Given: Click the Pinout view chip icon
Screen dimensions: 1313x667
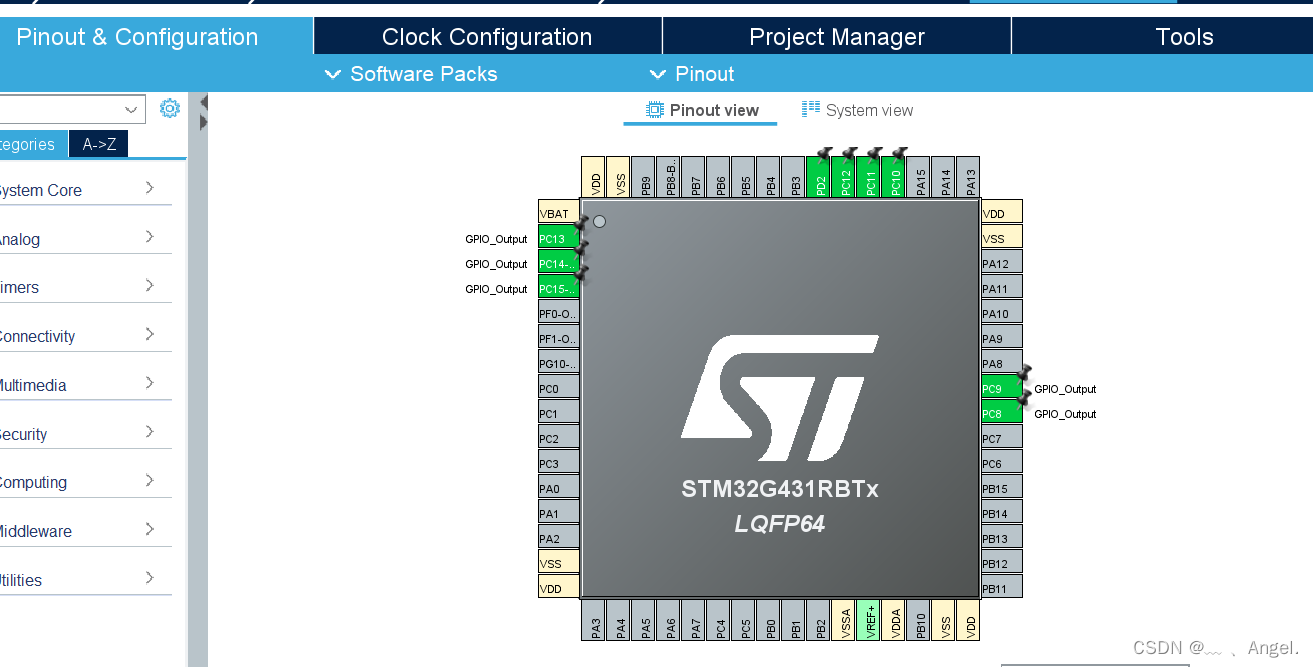Looking at the screenshot, I should (655, 110).
